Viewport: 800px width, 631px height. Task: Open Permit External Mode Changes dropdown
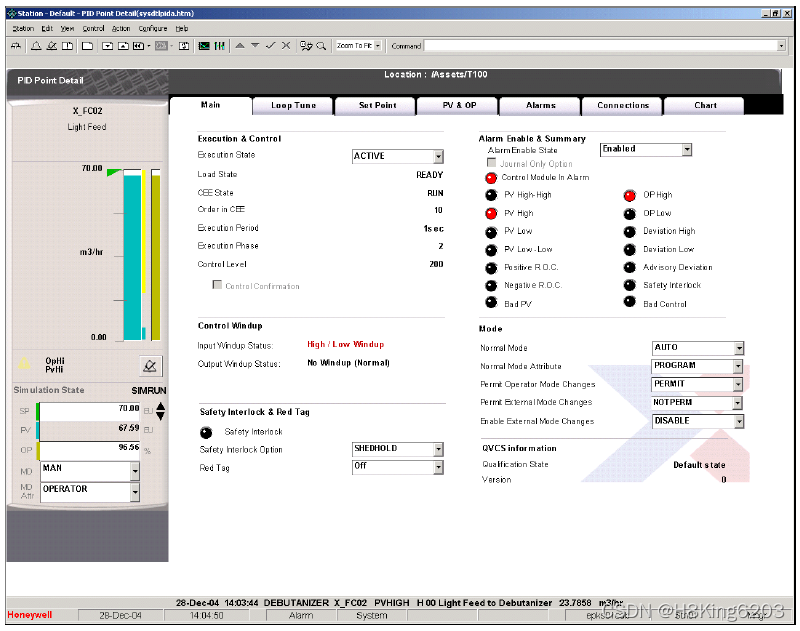pyautogui.click(x=697, y=402)
